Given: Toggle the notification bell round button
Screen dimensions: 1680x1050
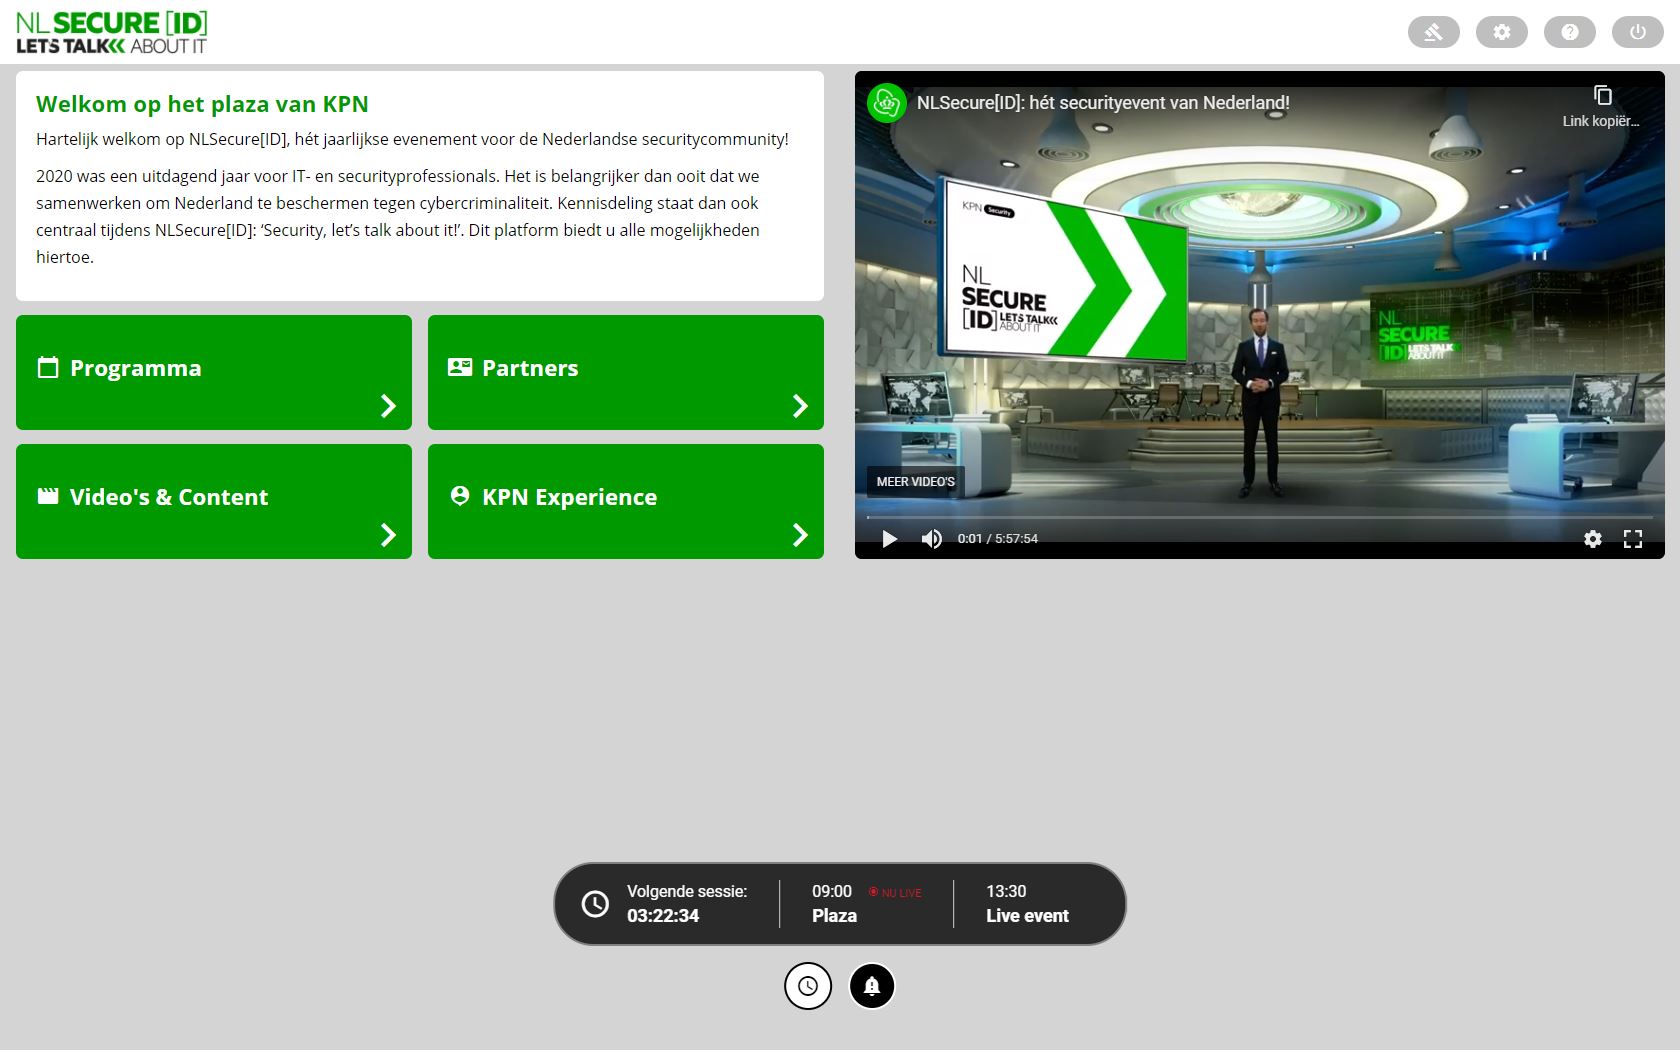Looking at the screenshot, I should pyautogui.click(x=872, y=986).
